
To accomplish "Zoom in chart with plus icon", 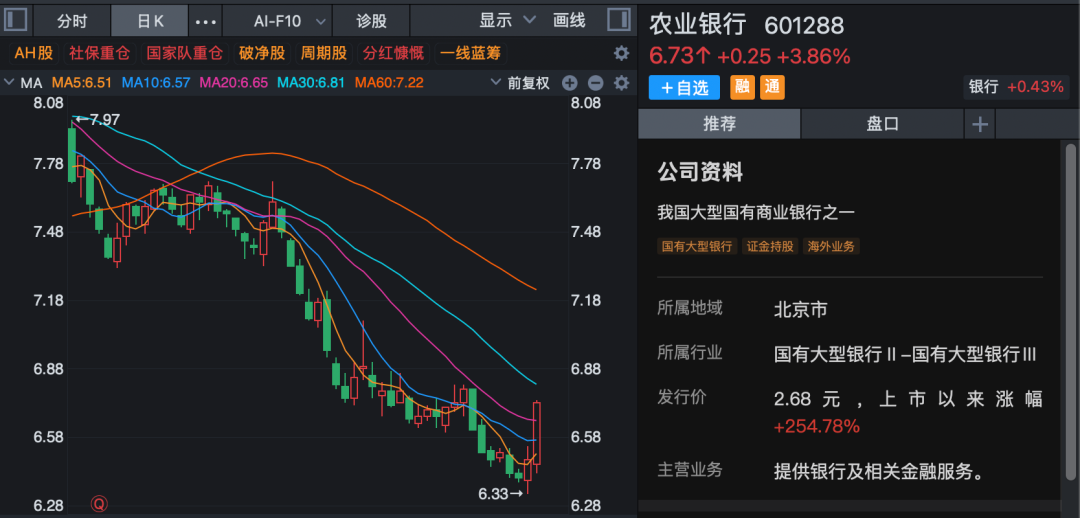I will coord(570,83).
